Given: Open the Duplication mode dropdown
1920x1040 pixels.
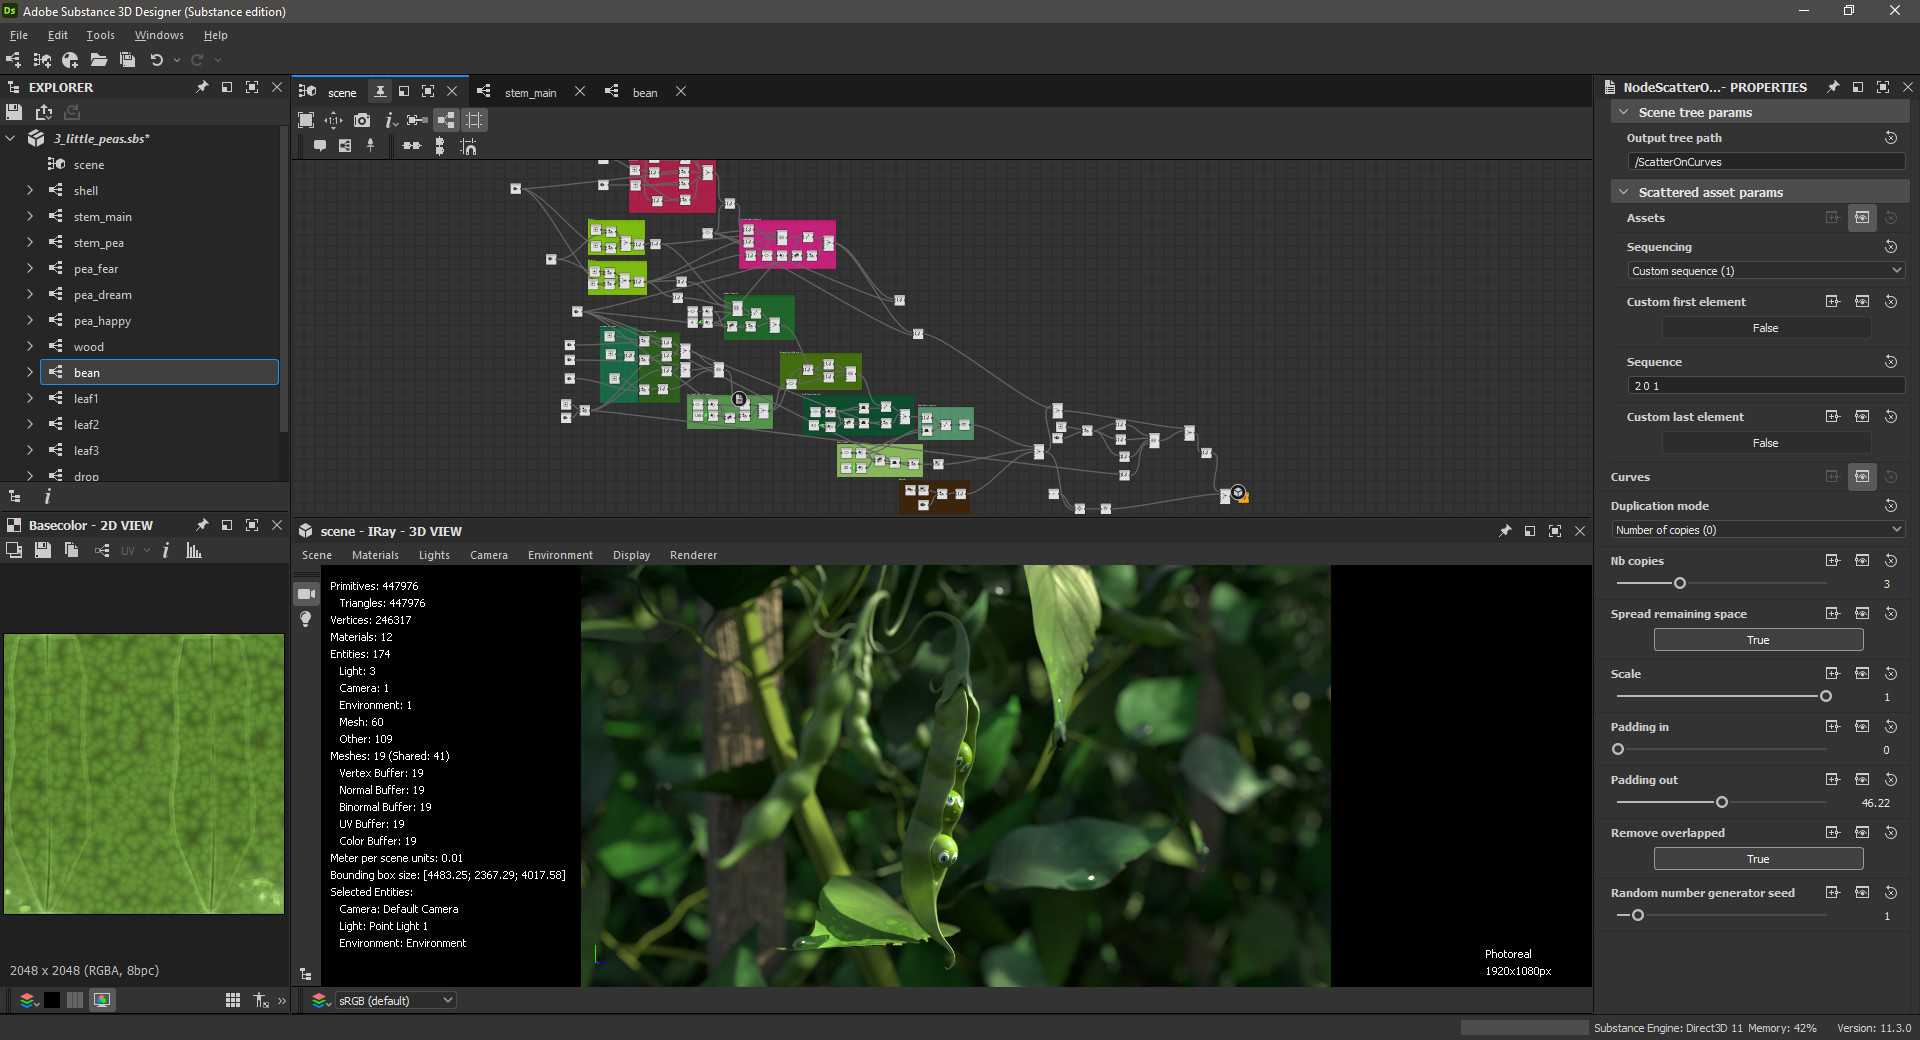Looking at the screenshot, I should pyautogui.click(x=1757, y=529).
